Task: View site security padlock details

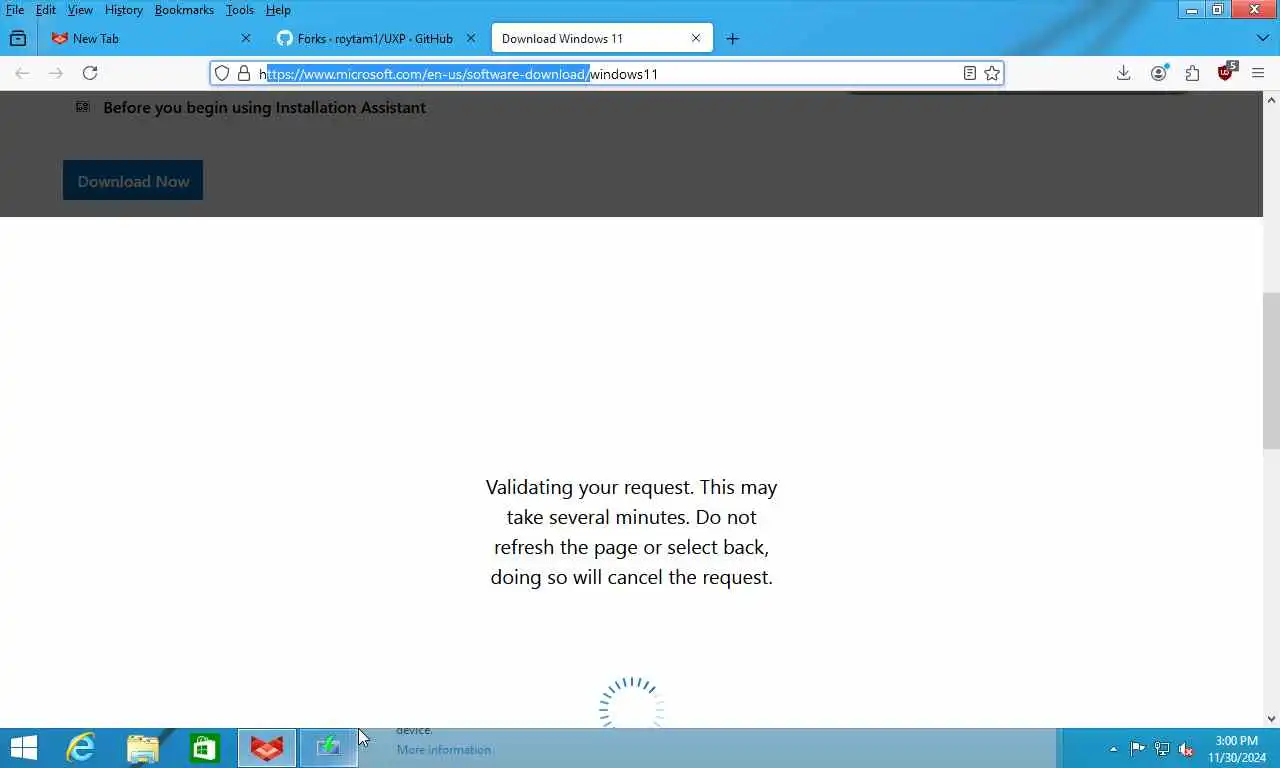Action: pos(244,73)
